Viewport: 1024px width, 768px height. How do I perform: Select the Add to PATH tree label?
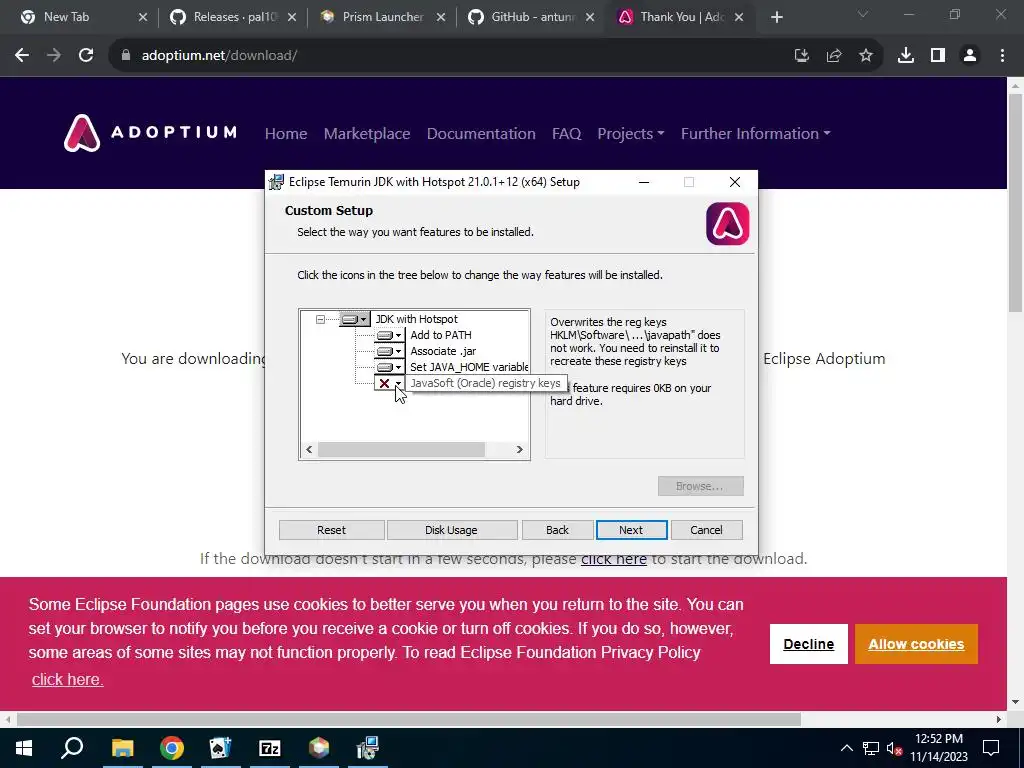point(441,335)
